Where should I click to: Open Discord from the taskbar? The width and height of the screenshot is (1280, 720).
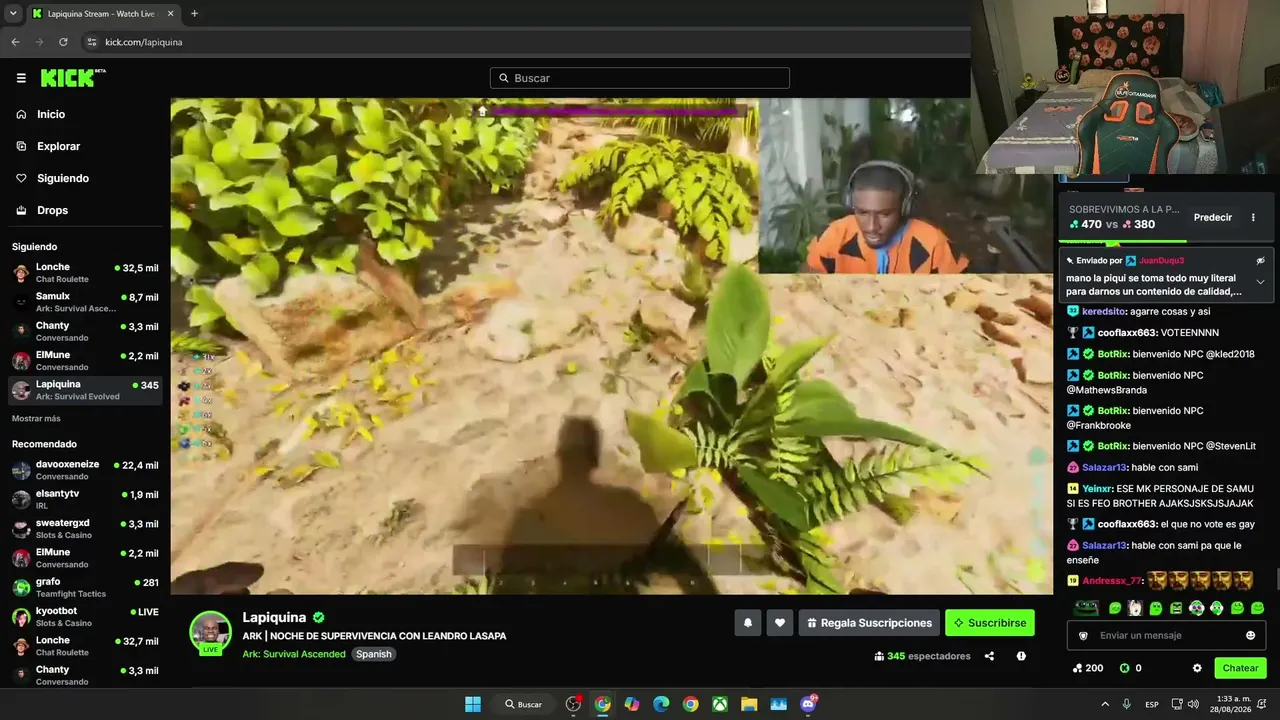tap(808, 704)
